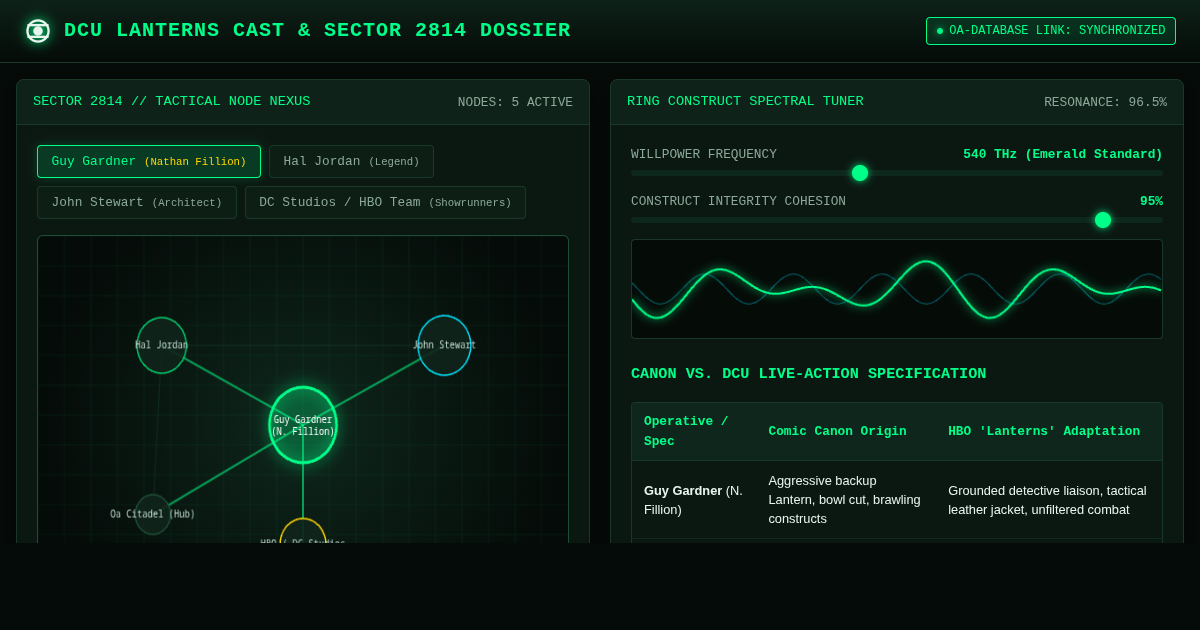Click 'RING CONSTRUCT SPECTRAL TUNER' panel title
This screenshot has height=630, width=1200.
[x=745, y=101]
